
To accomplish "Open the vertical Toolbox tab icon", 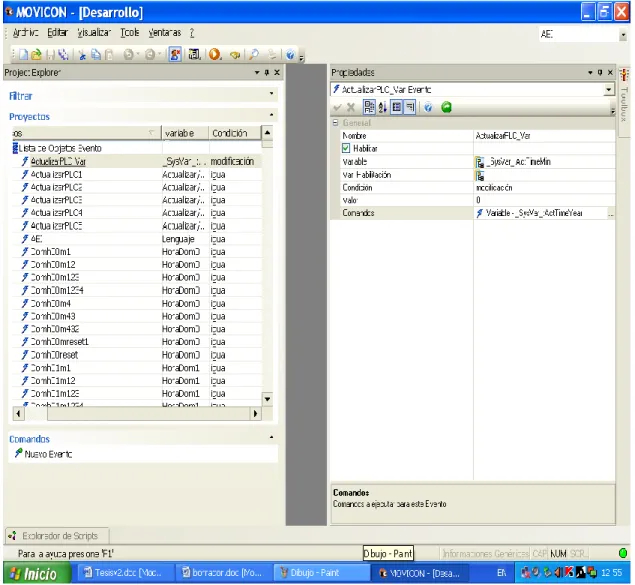I will [x=624, y=74].
